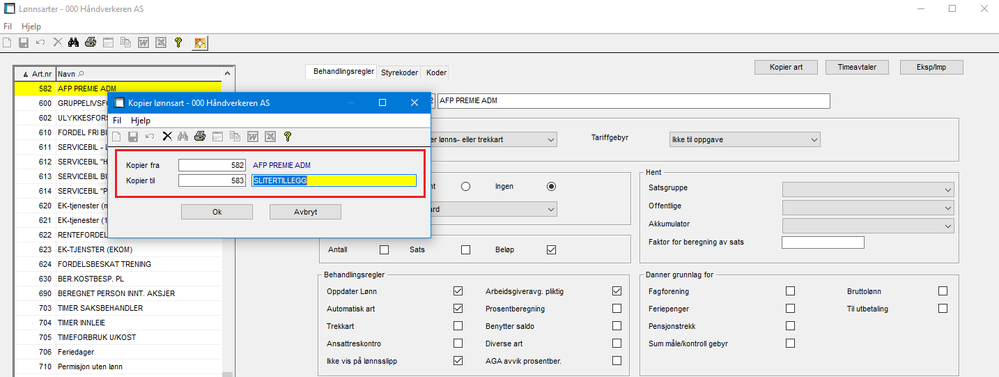
Task: Confirm copy with the Ok button
Action: click(x=217, y=211)
